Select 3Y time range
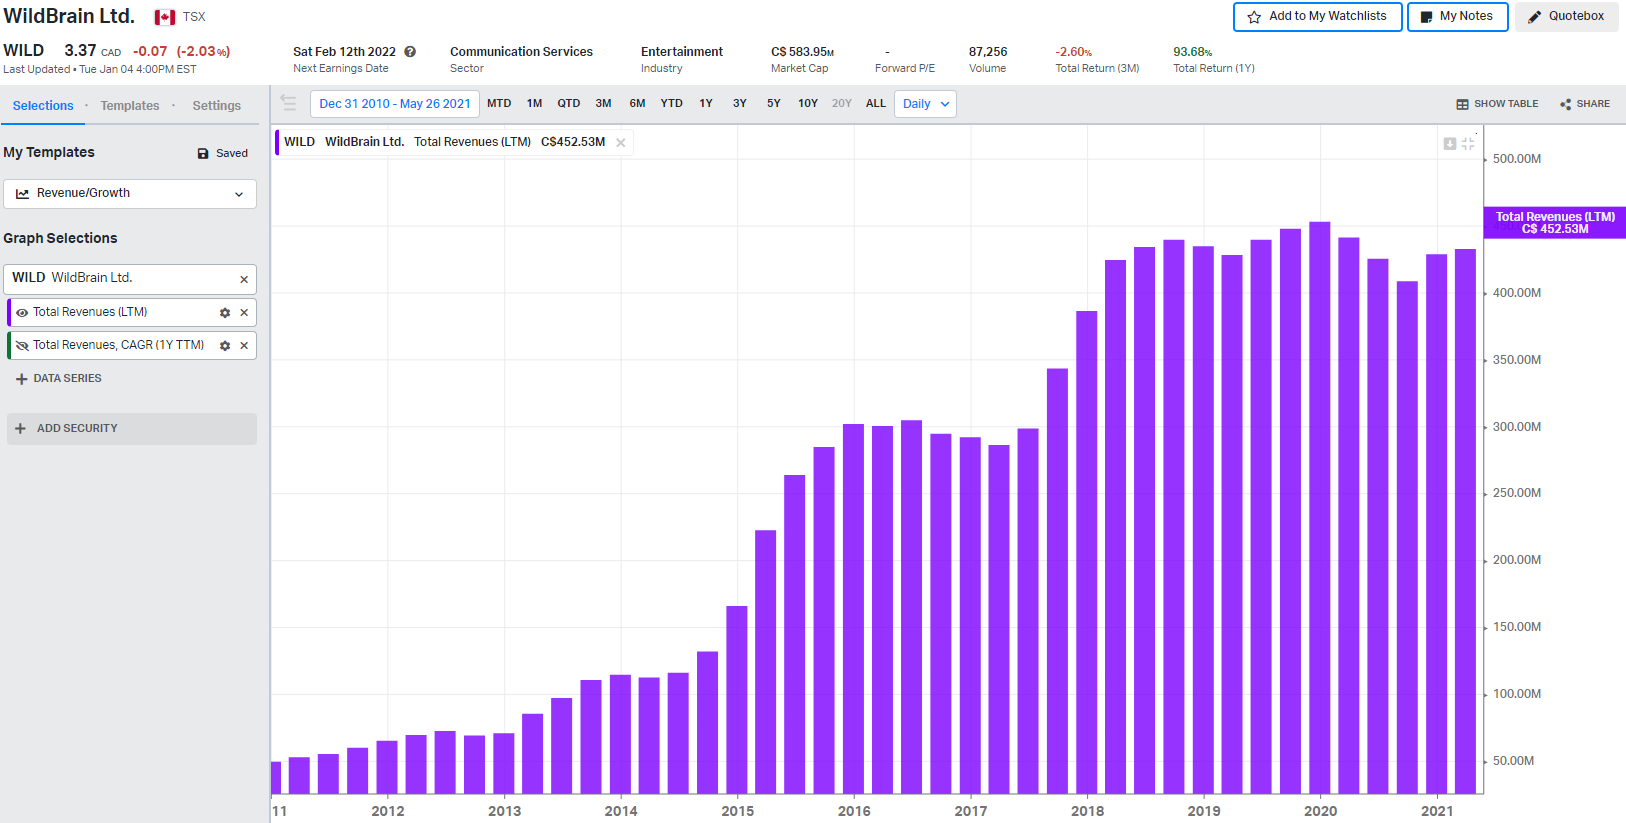Image resolution: width=1626 pixels, height=823 pixels. tap(740, 104)
